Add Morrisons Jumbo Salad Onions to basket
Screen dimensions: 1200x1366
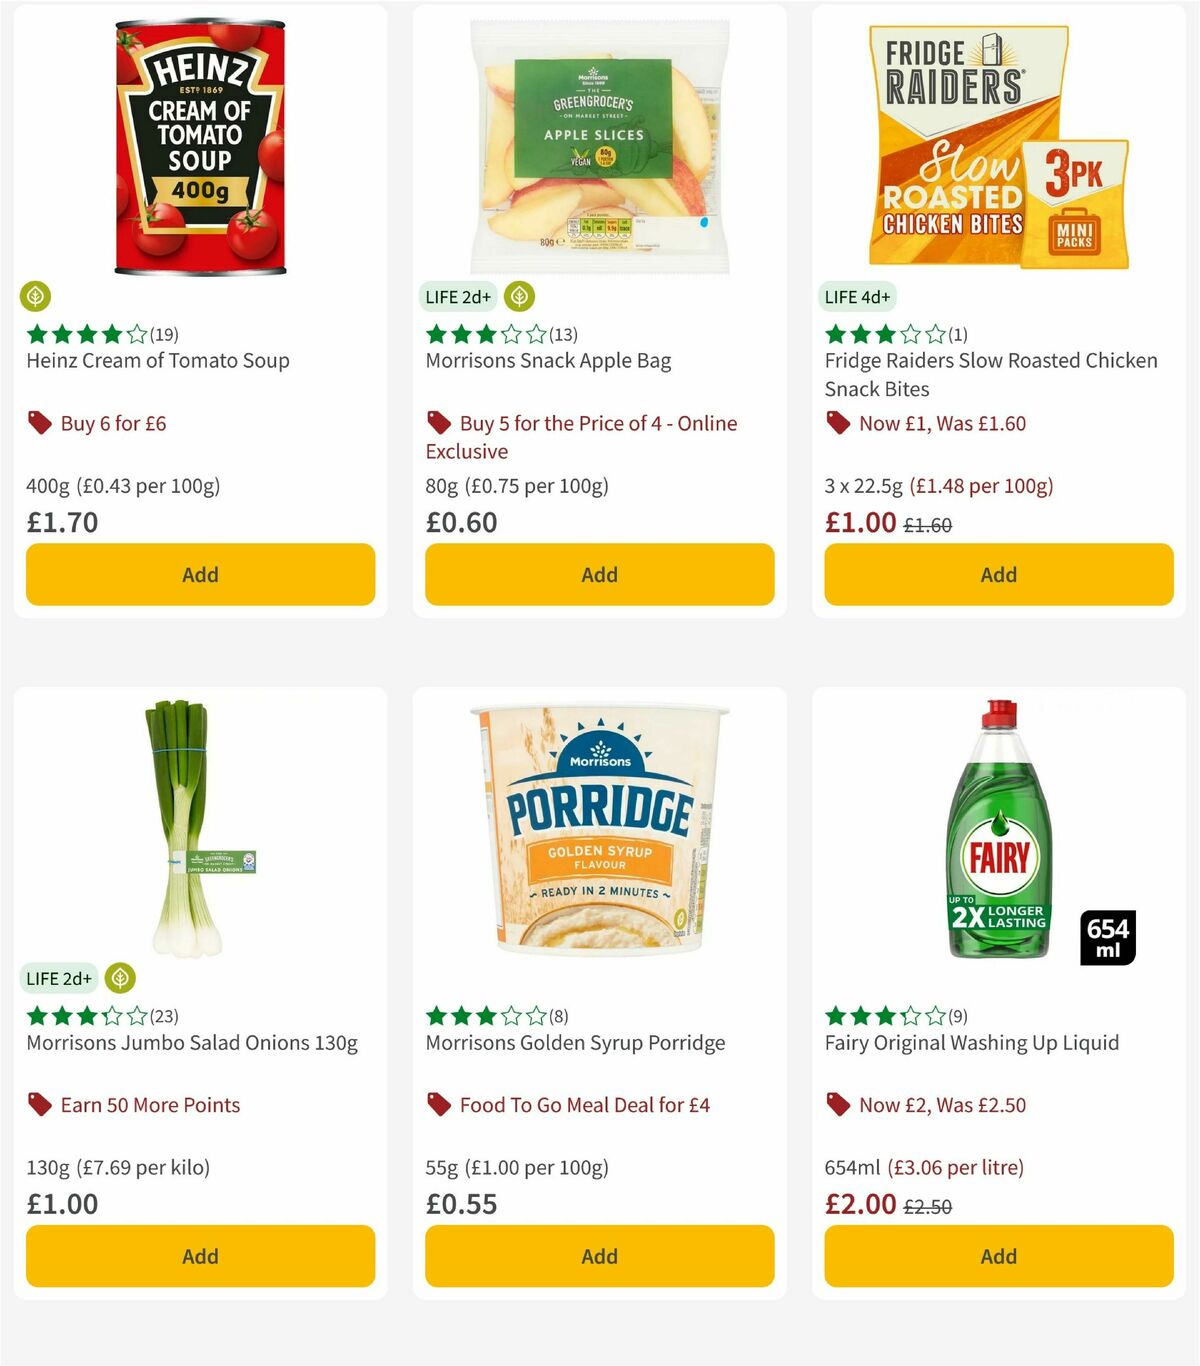tap(199, 1256)
